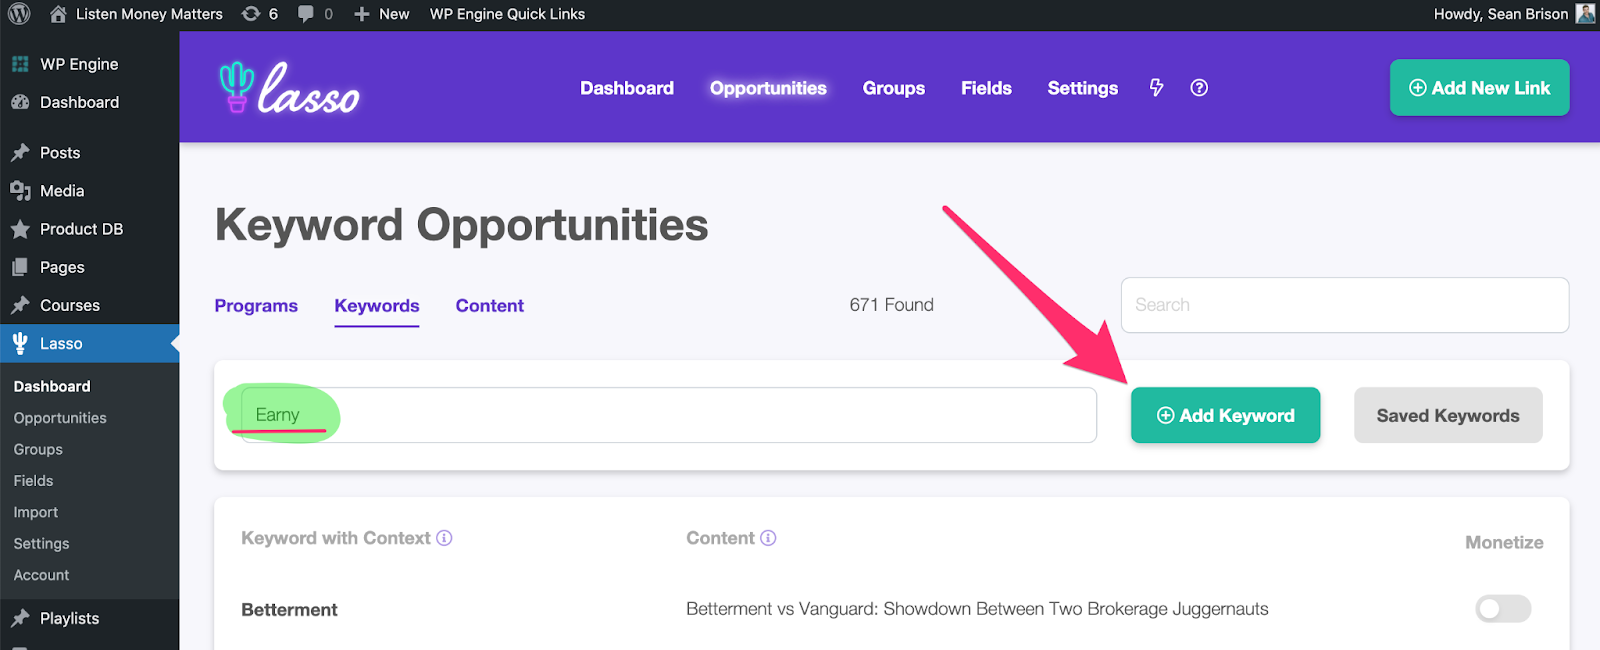Viewport: 1600px width, 650px height.
Task: Click the WP Engine sidebar icon
Action: pos(20,64)
